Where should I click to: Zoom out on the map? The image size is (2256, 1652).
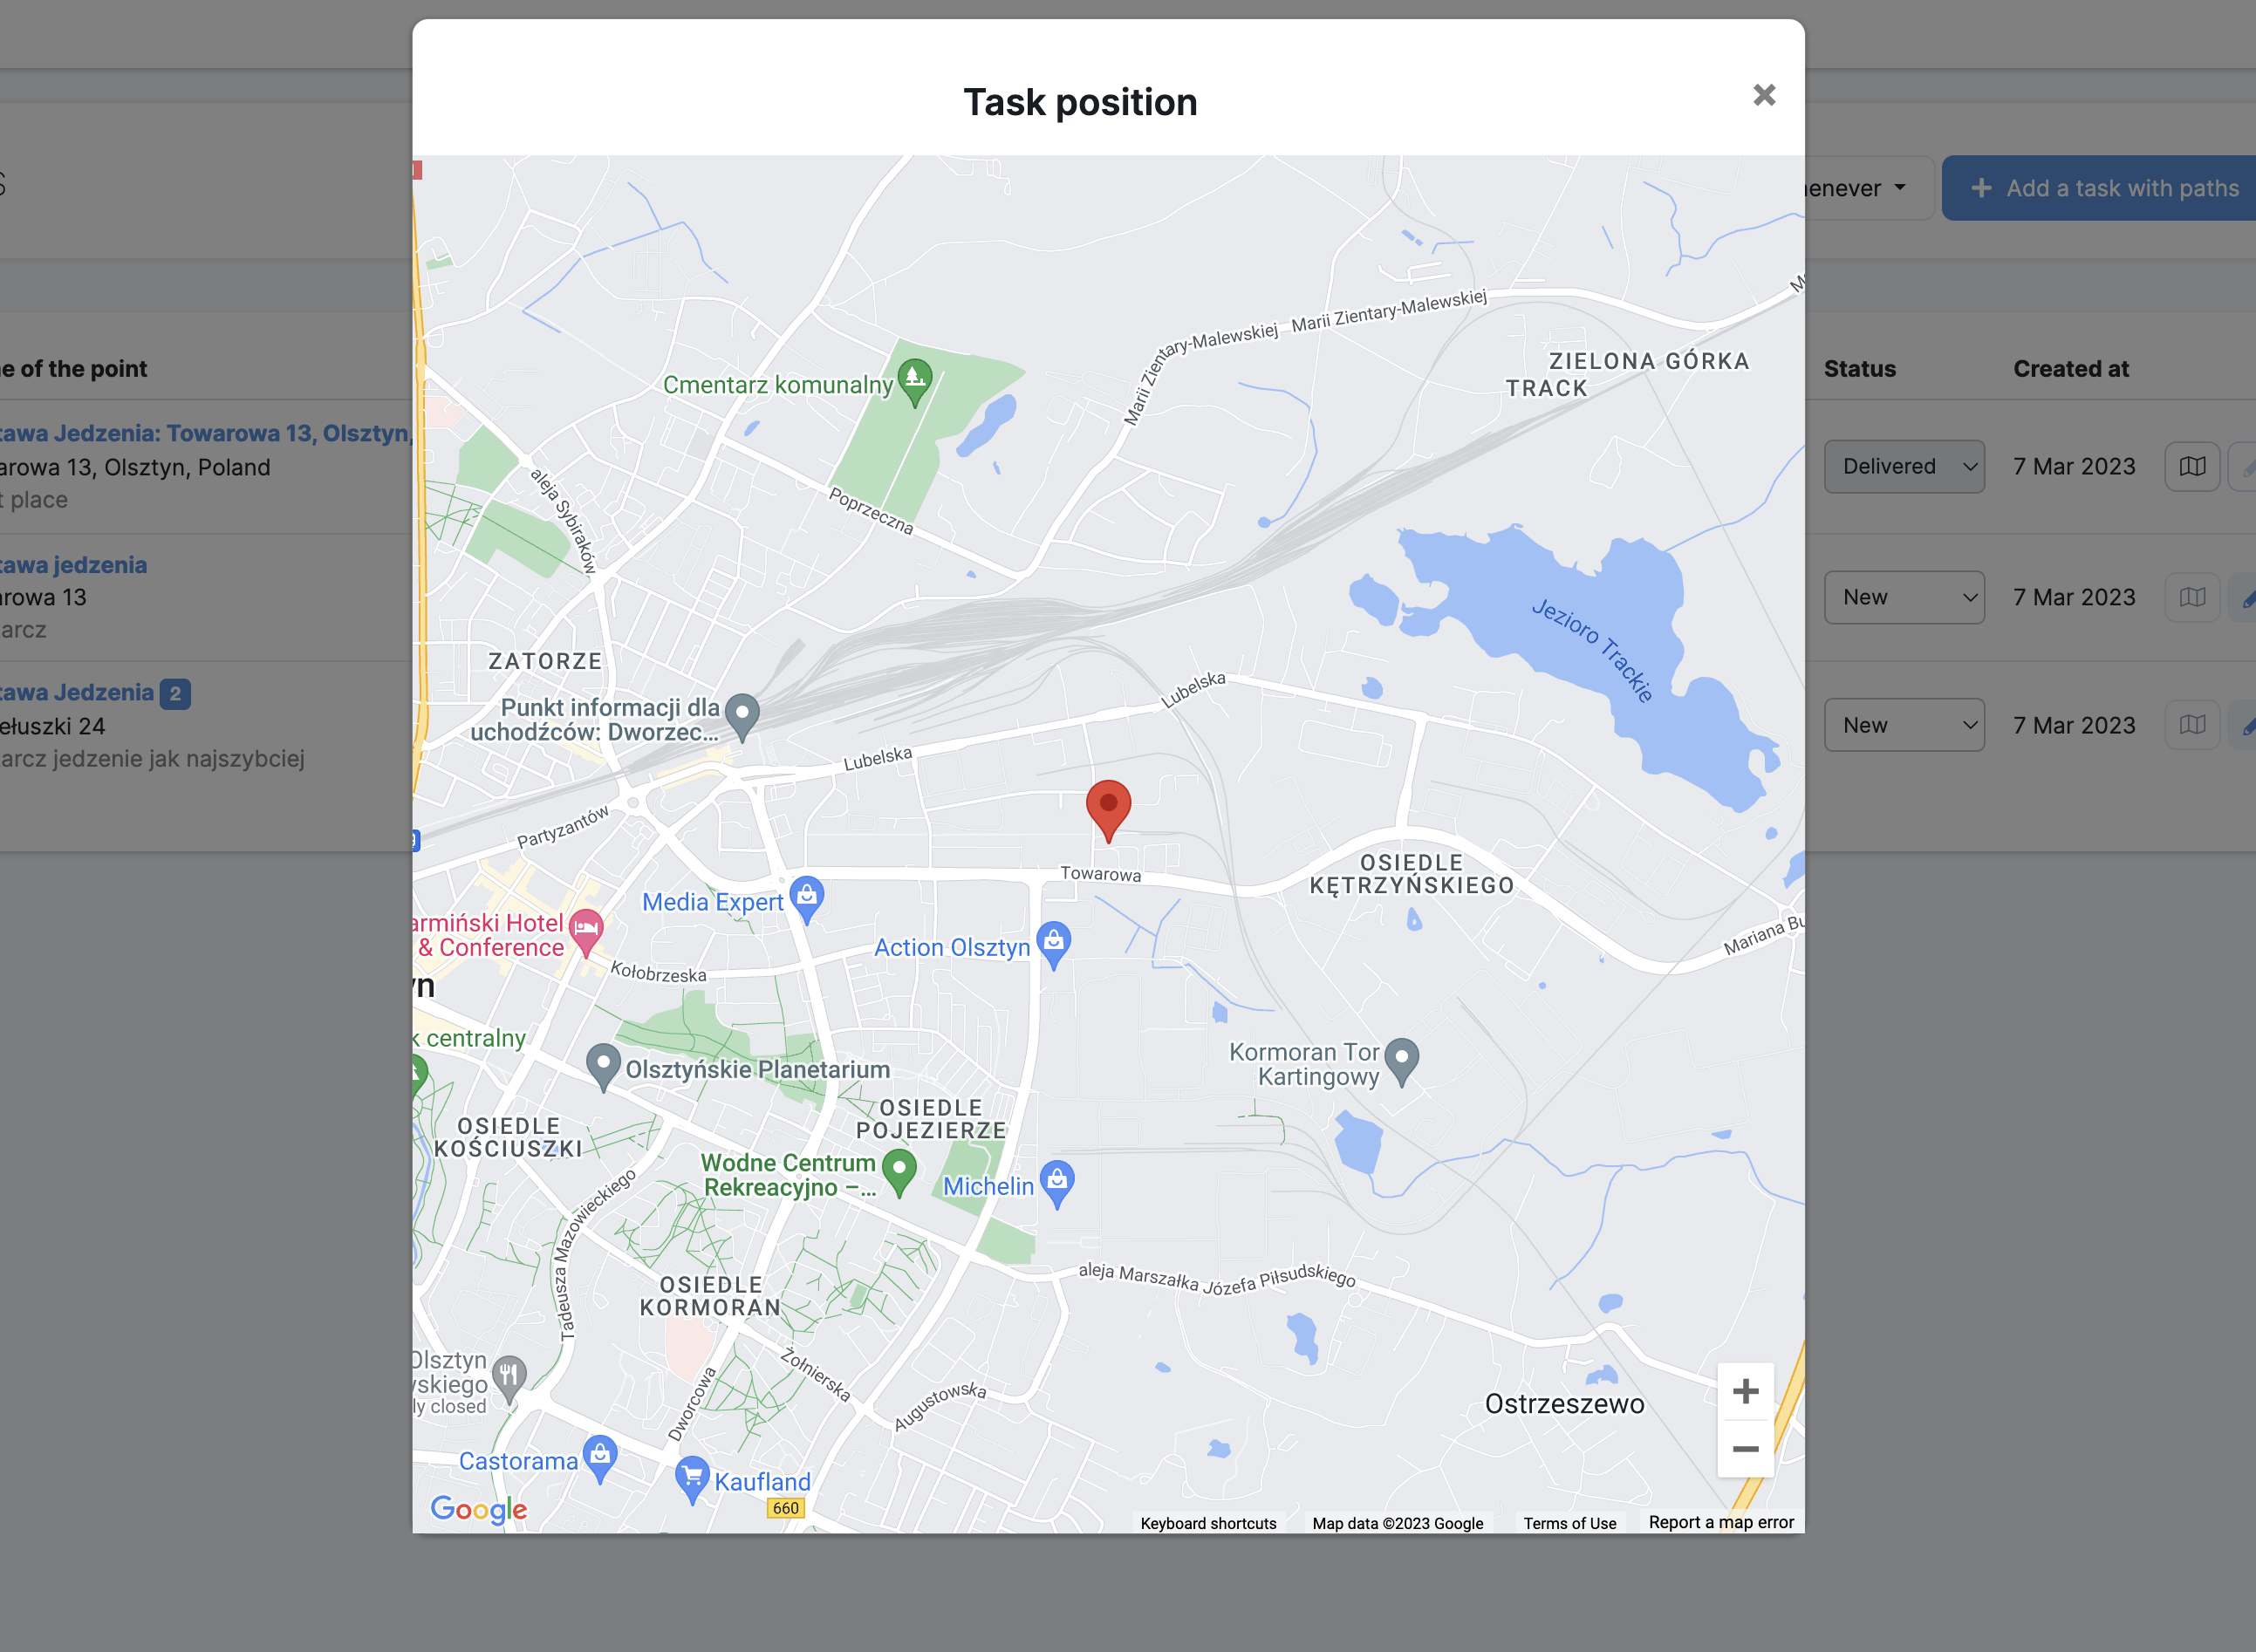[x=1745, y=1449]
